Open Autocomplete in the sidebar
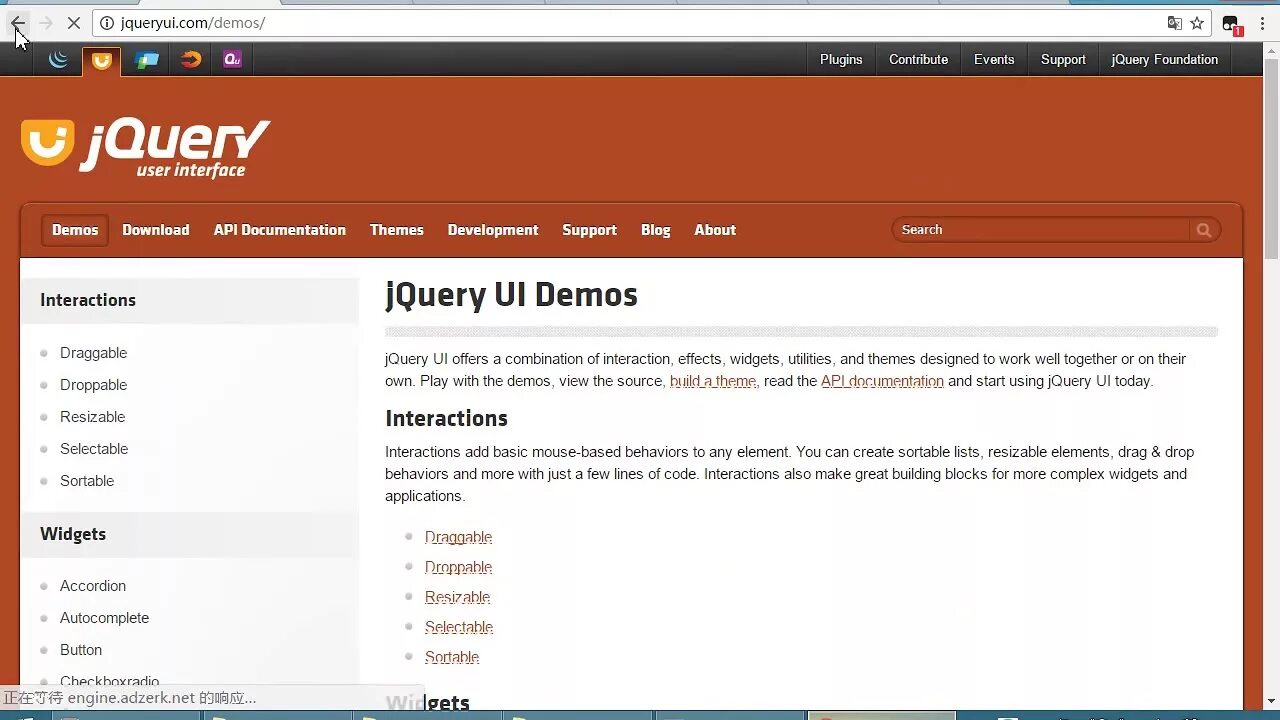Screen dimensions: 1280x720 [x=104, y=618]
